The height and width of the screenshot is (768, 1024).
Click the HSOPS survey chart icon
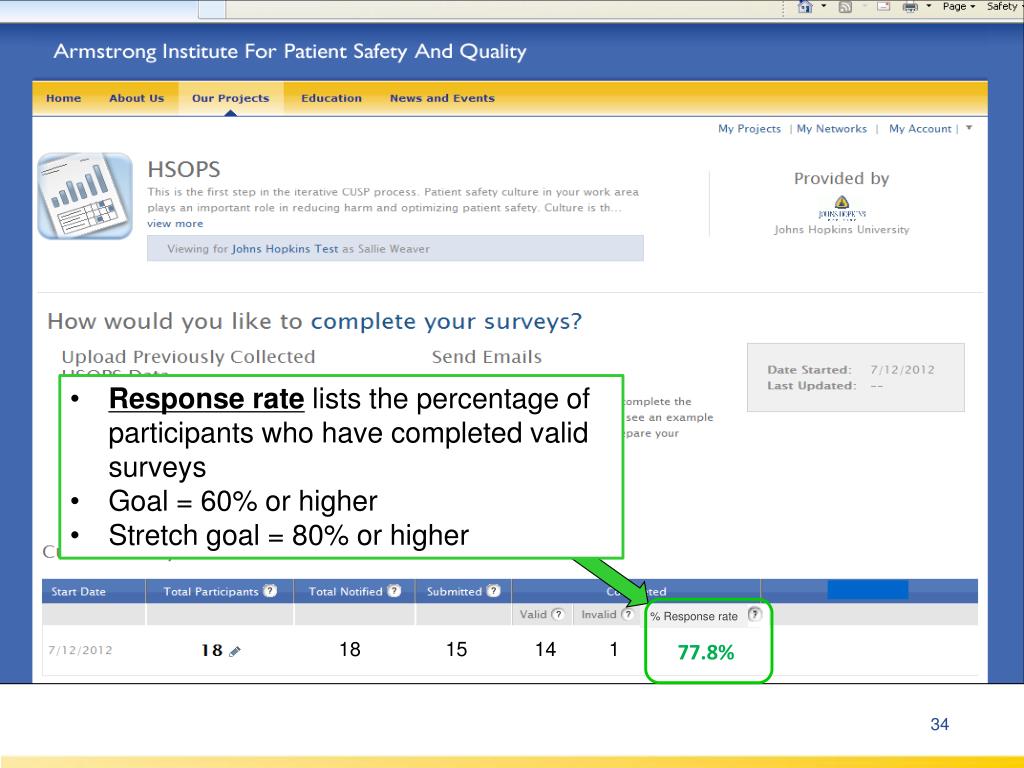click(x=85, y=196)
